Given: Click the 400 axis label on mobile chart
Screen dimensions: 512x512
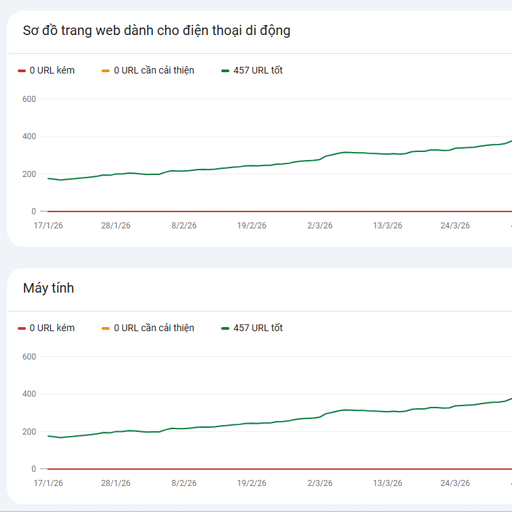Looking at the screenshot, I should (x=29, y=136).
